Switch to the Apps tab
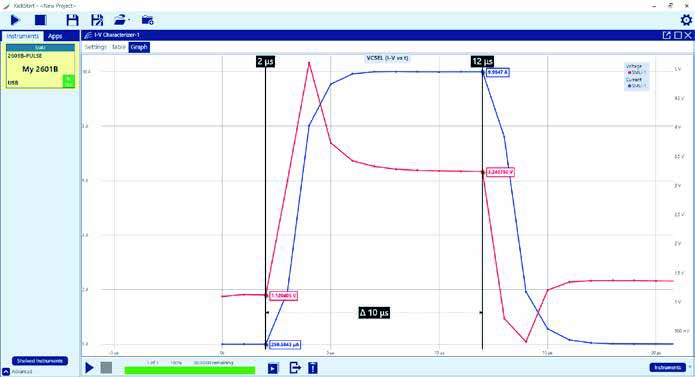This screenshot has height=377, width=695. (55, 36)
